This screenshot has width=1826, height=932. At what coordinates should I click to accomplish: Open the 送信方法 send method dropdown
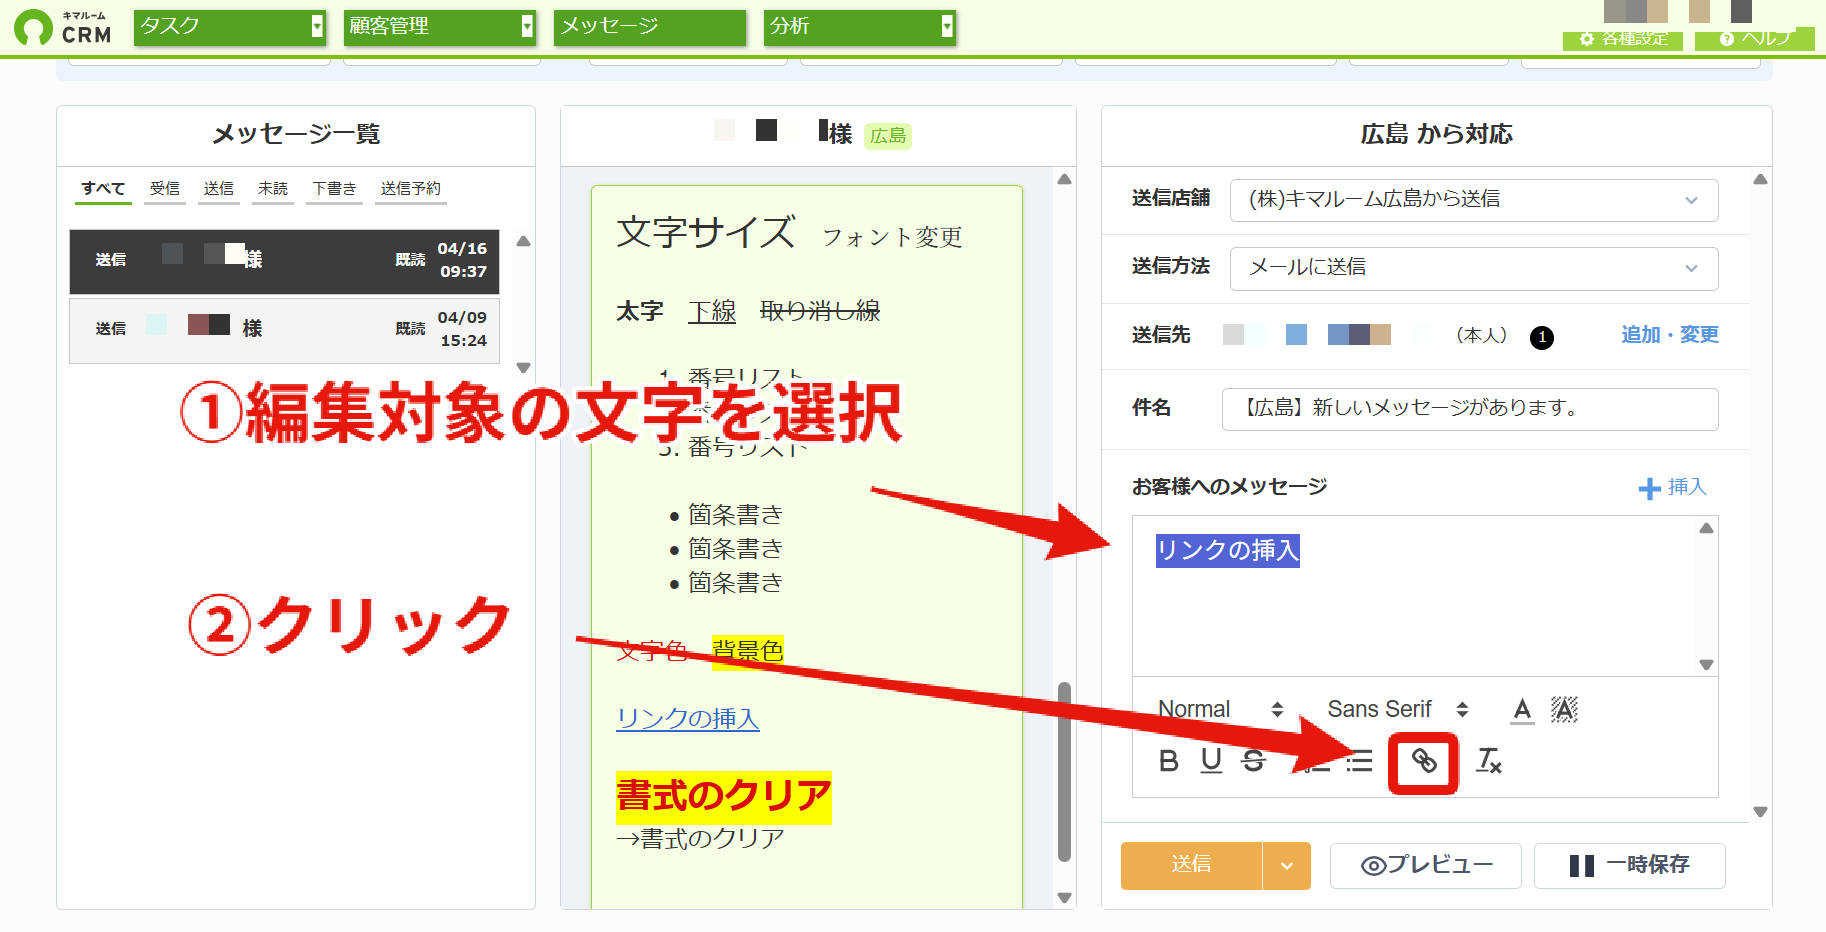pos(1474,268)
